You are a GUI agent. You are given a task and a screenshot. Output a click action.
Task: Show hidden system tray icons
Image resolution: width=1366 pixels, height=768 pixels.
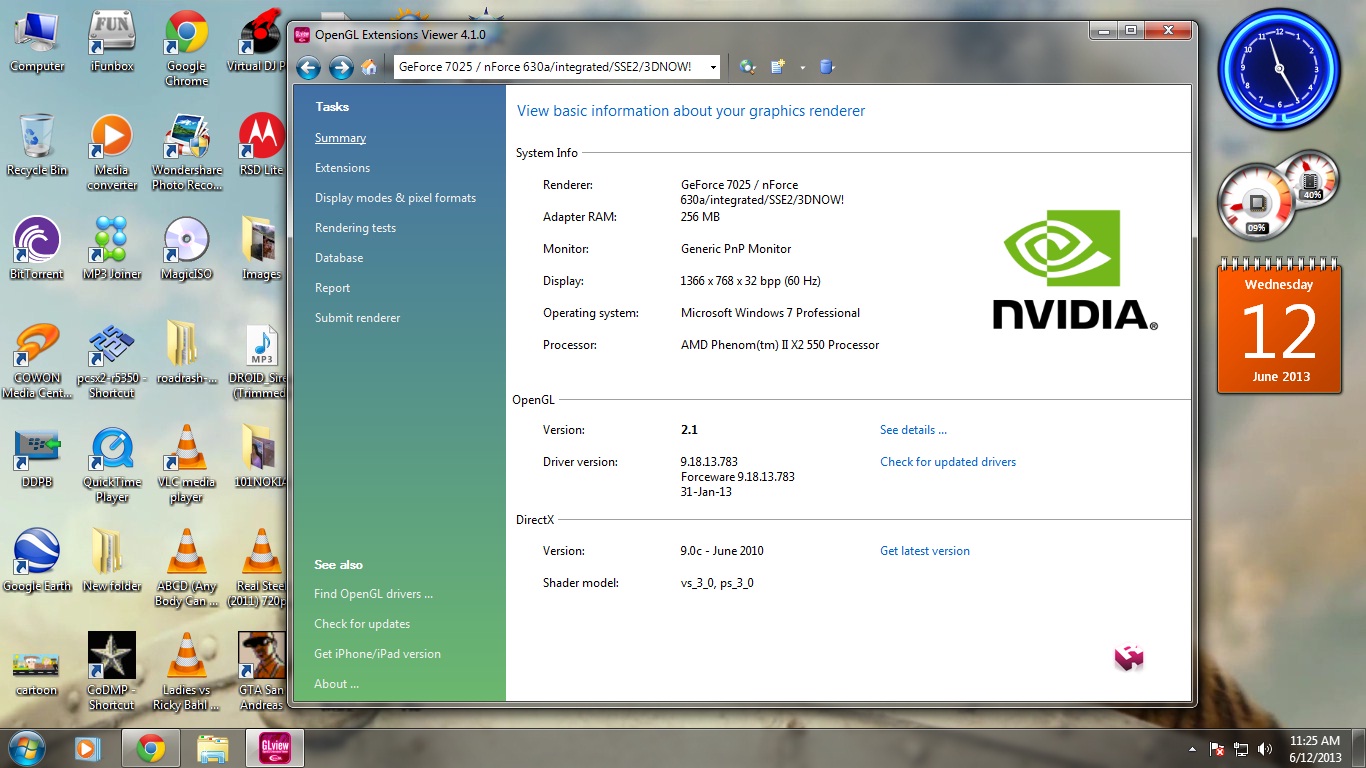tap(1192, 749)
